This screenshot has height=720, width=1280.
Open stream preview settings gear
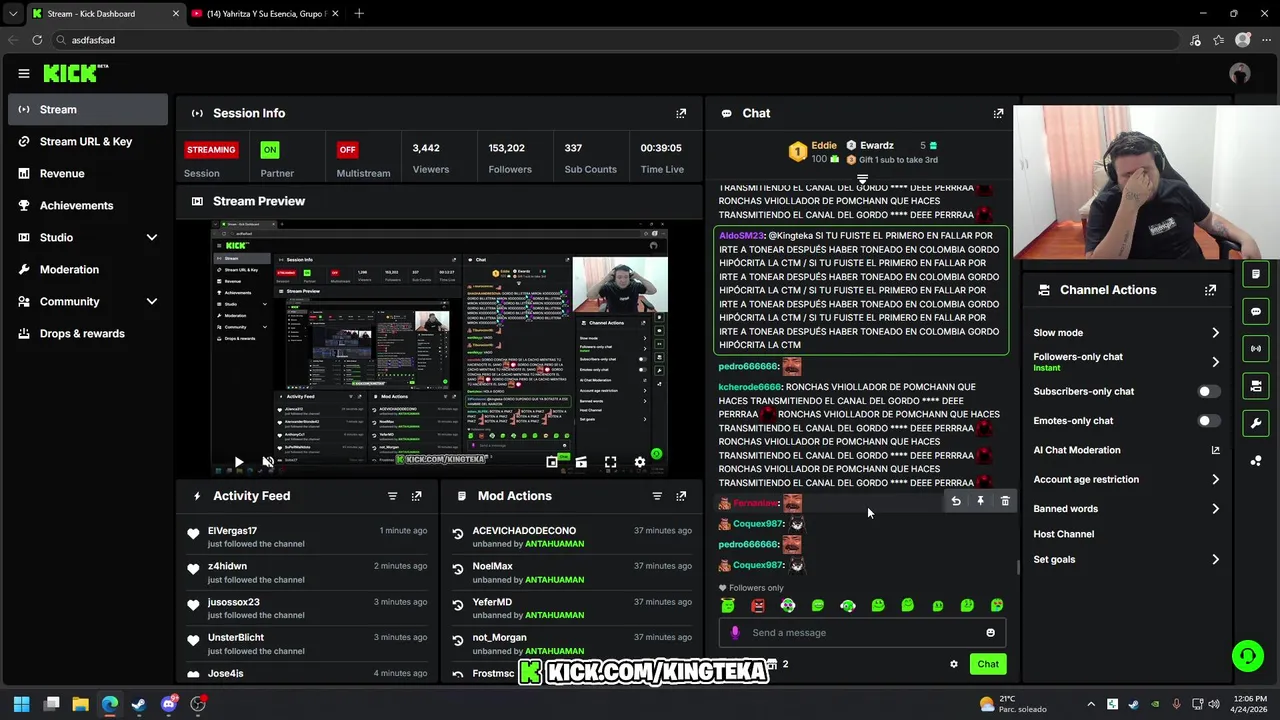click(640, 462)
